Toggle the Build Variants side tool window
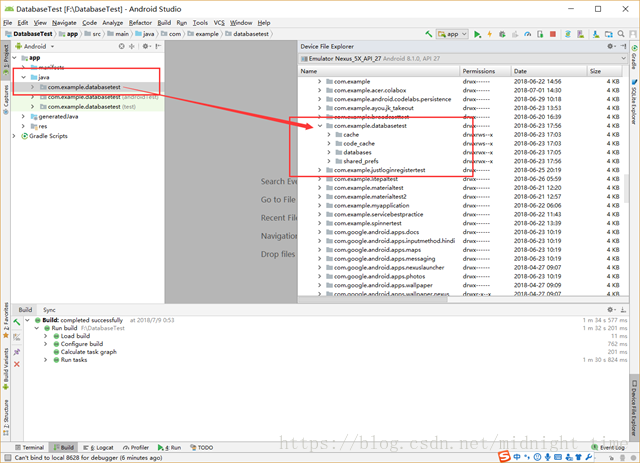Viewport: 640px width, 463px height. pos(6,368)
